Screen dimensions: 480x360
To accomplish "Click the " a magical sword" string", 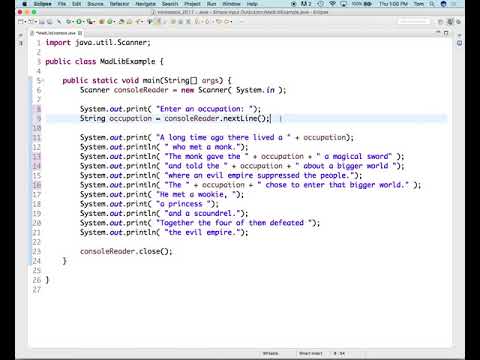I will pos(354,156).
